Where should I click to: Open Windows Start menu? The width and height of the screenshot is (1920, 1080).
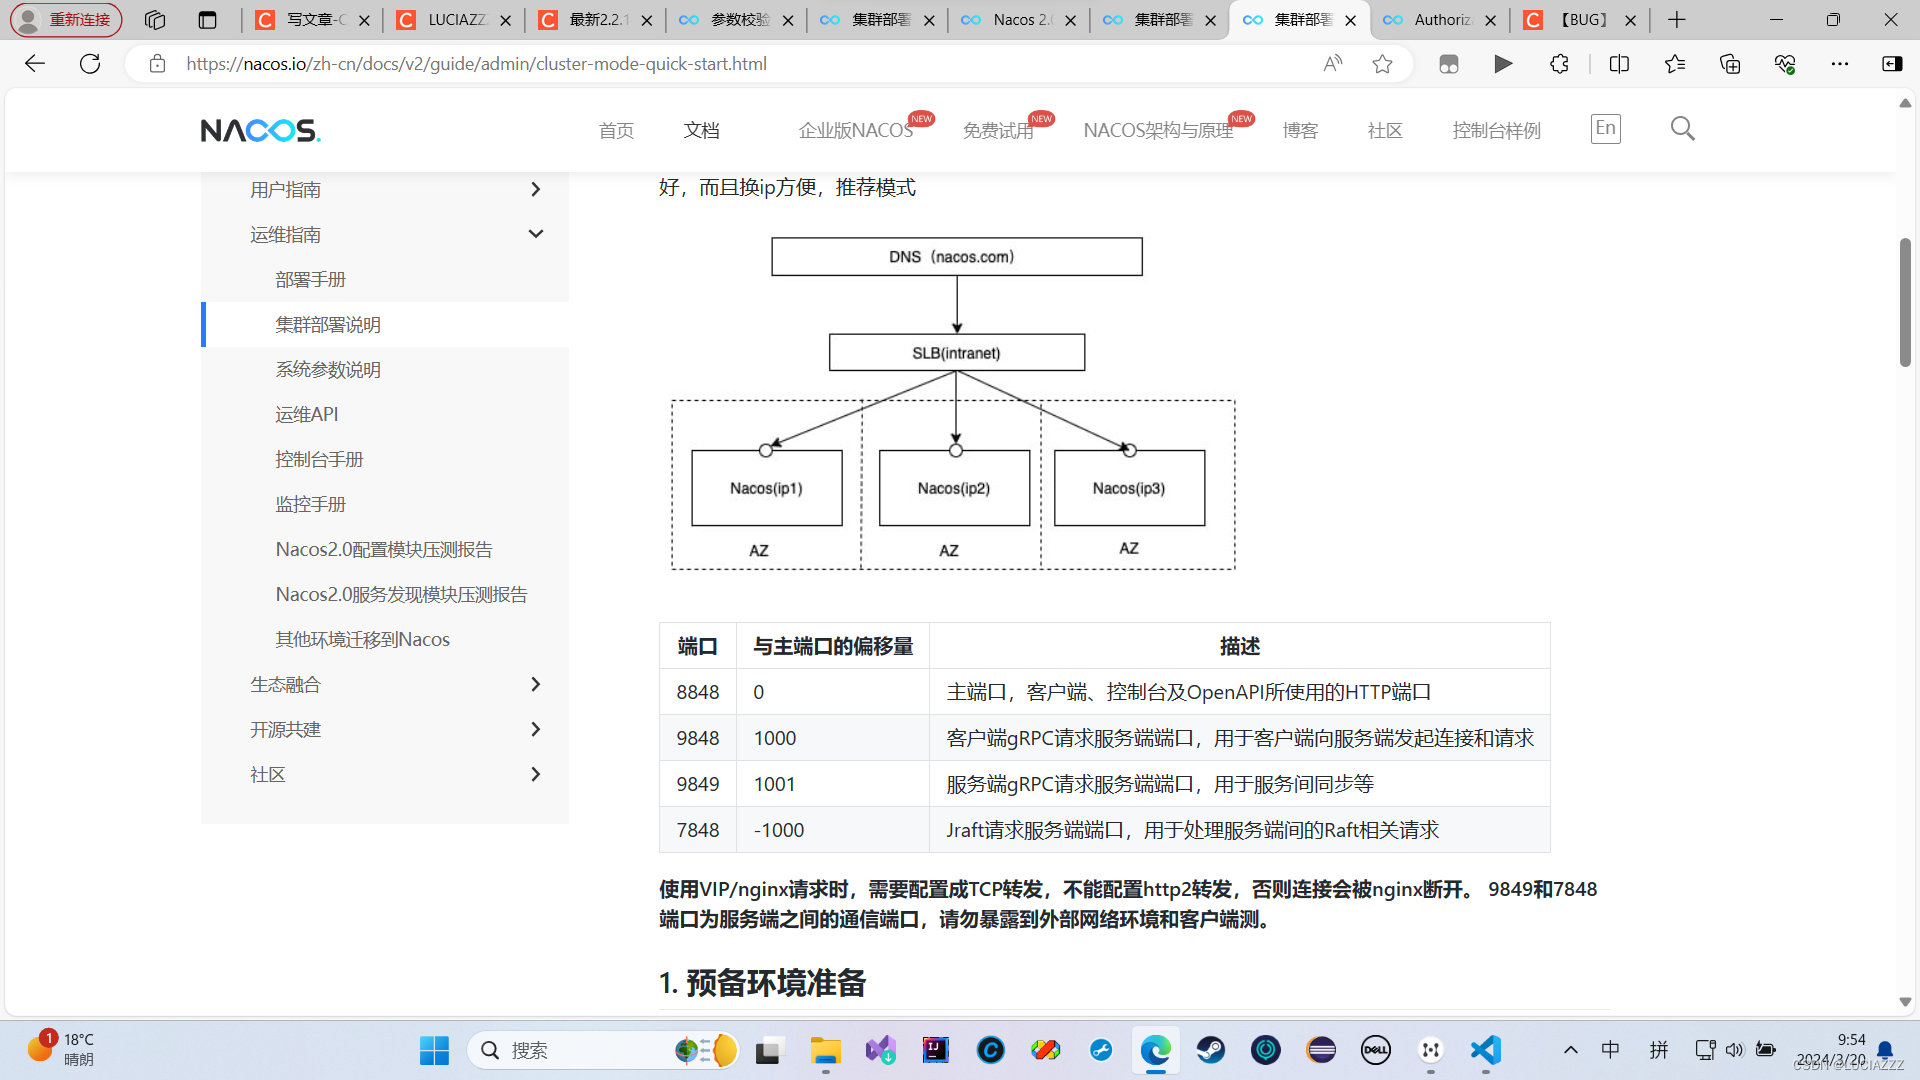(x=434, y=1050)
